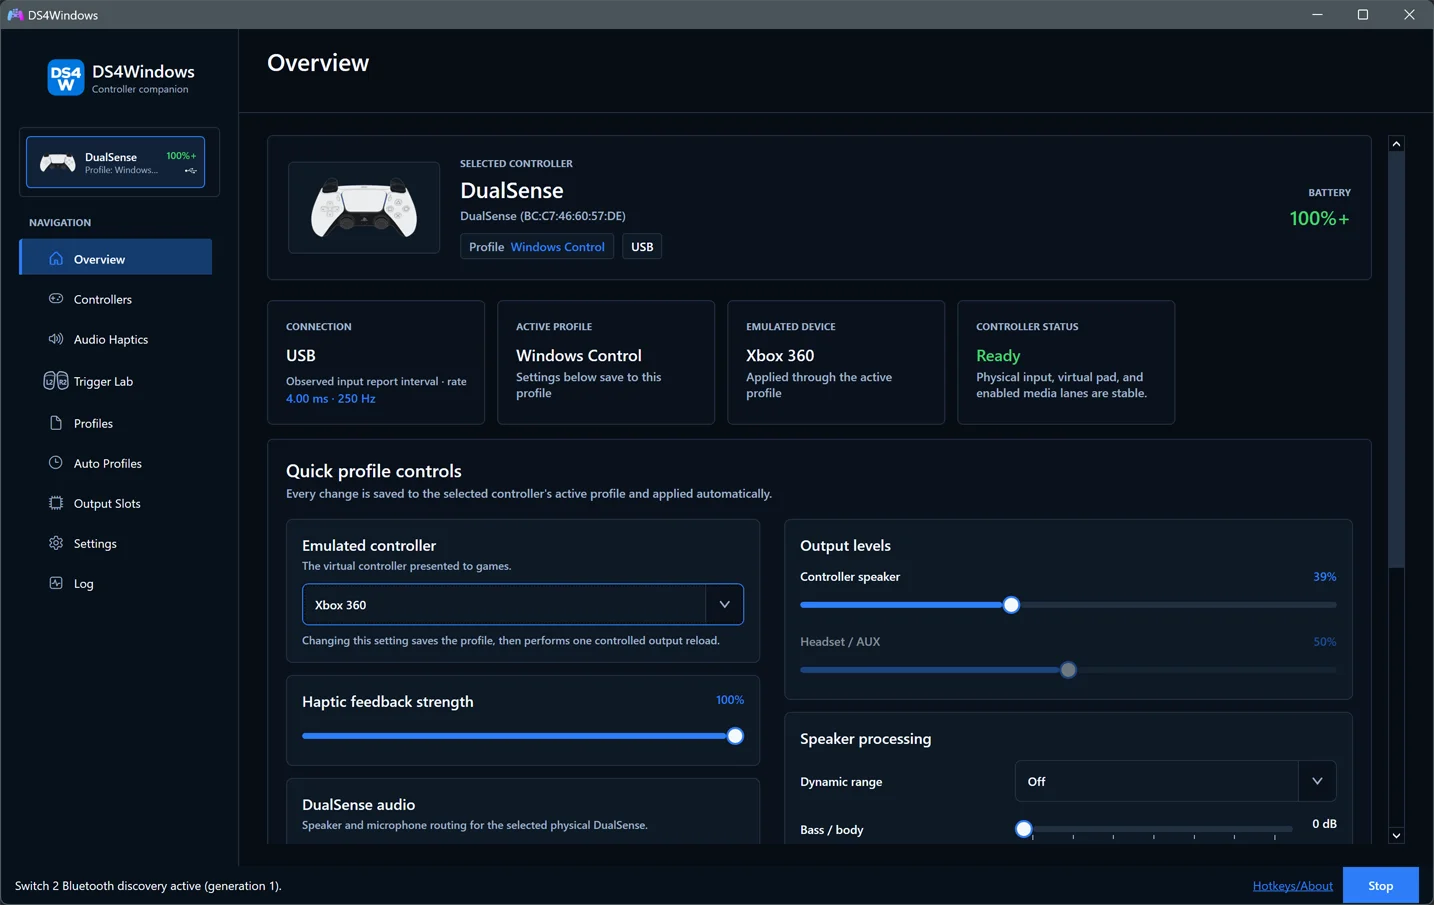This screenshot has height=905, width=1434.
Task: Click the battery 100%+ reading
Action: point(1319,218)
